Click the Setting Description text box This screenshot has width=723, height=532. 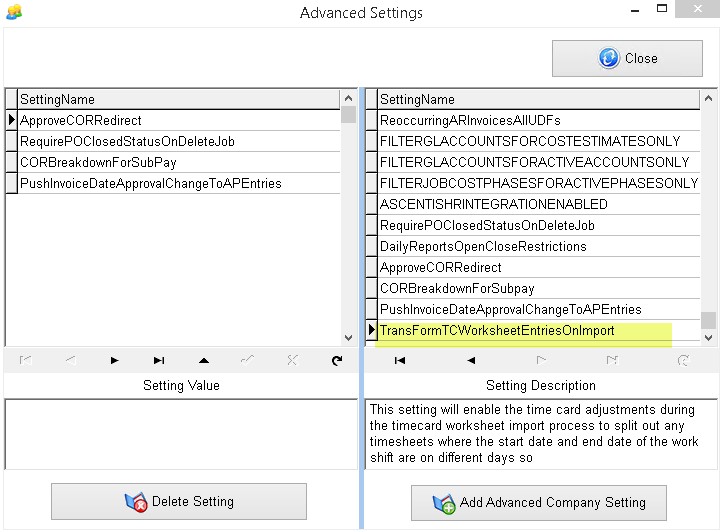tap(541, 434)
